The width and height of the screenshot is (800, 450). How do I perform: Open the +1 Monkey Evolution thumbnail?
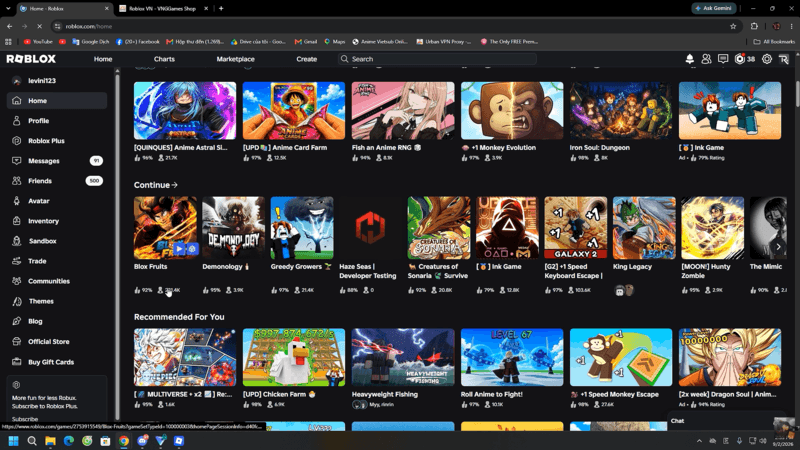pyautogui.click(x=512, y=111)
